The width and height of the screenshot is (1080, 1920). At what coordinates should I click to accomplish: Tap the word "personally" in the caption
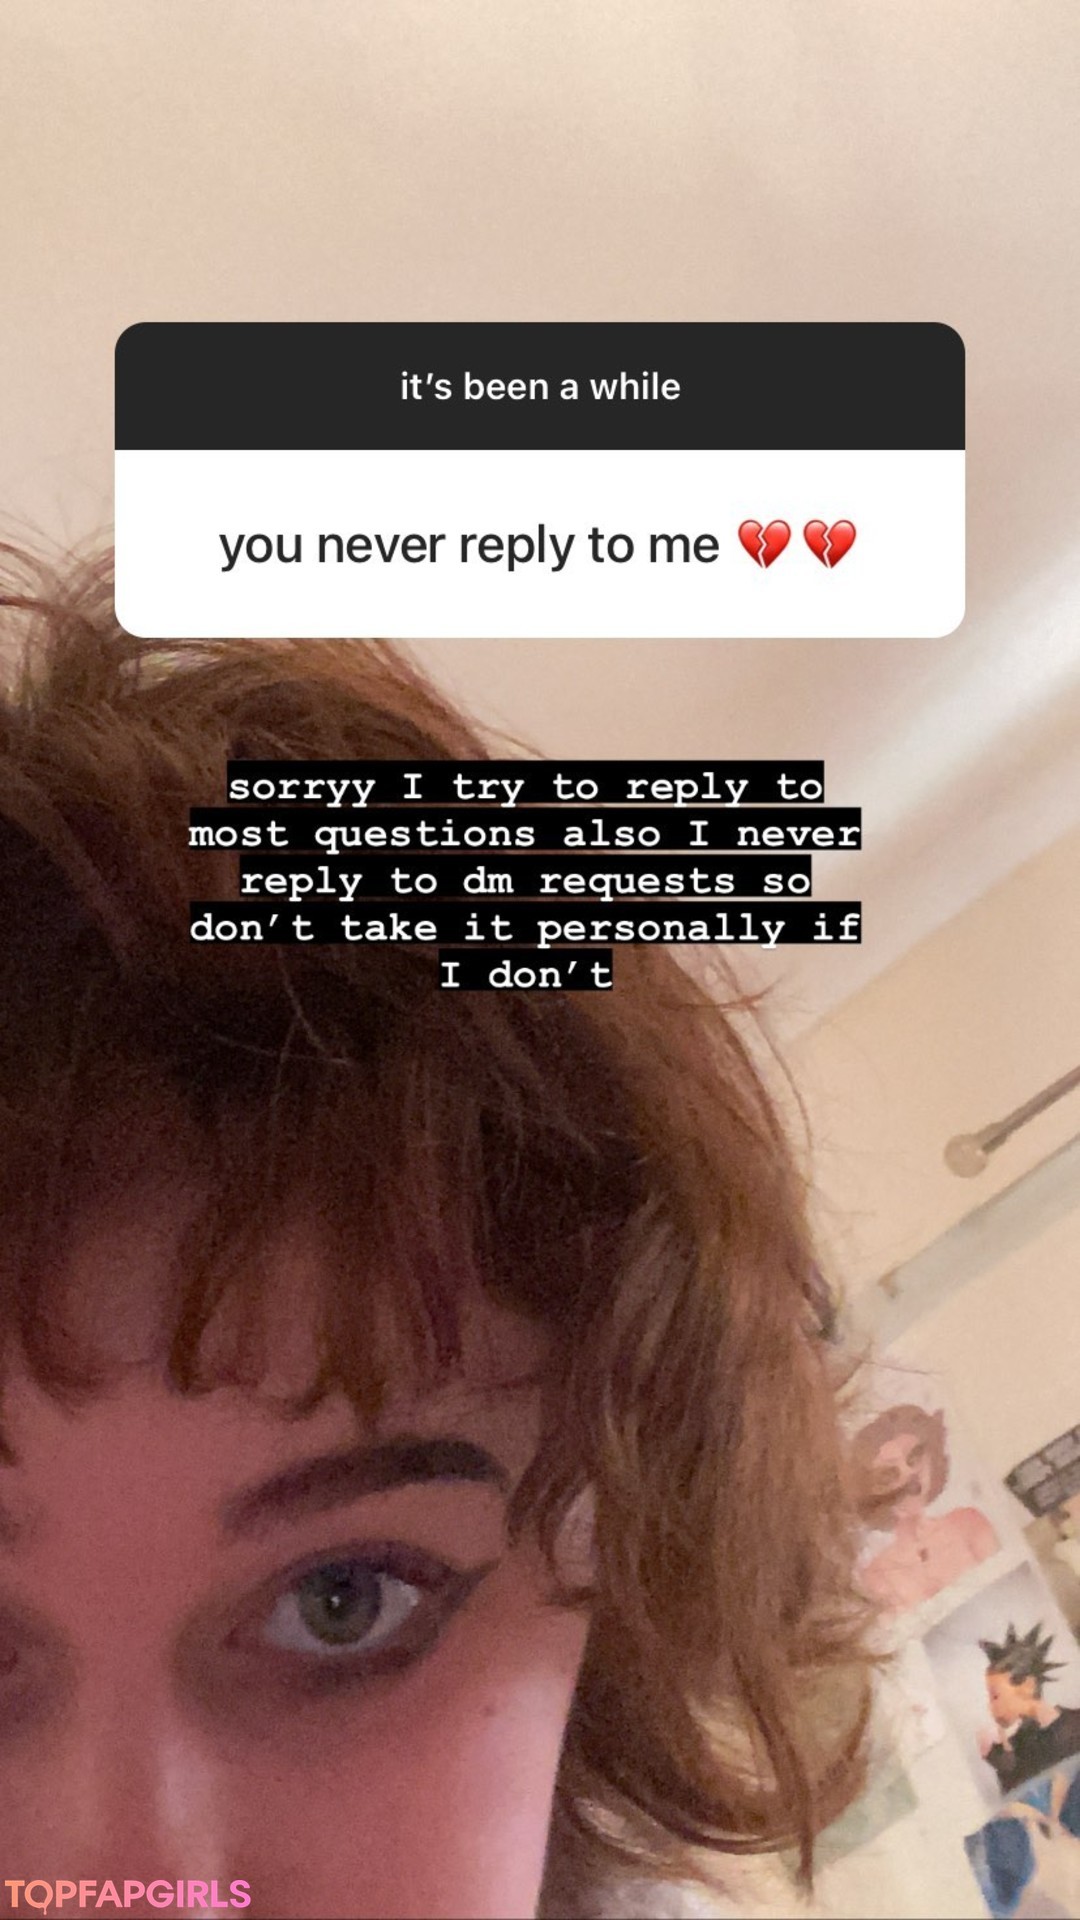point(661,927)
